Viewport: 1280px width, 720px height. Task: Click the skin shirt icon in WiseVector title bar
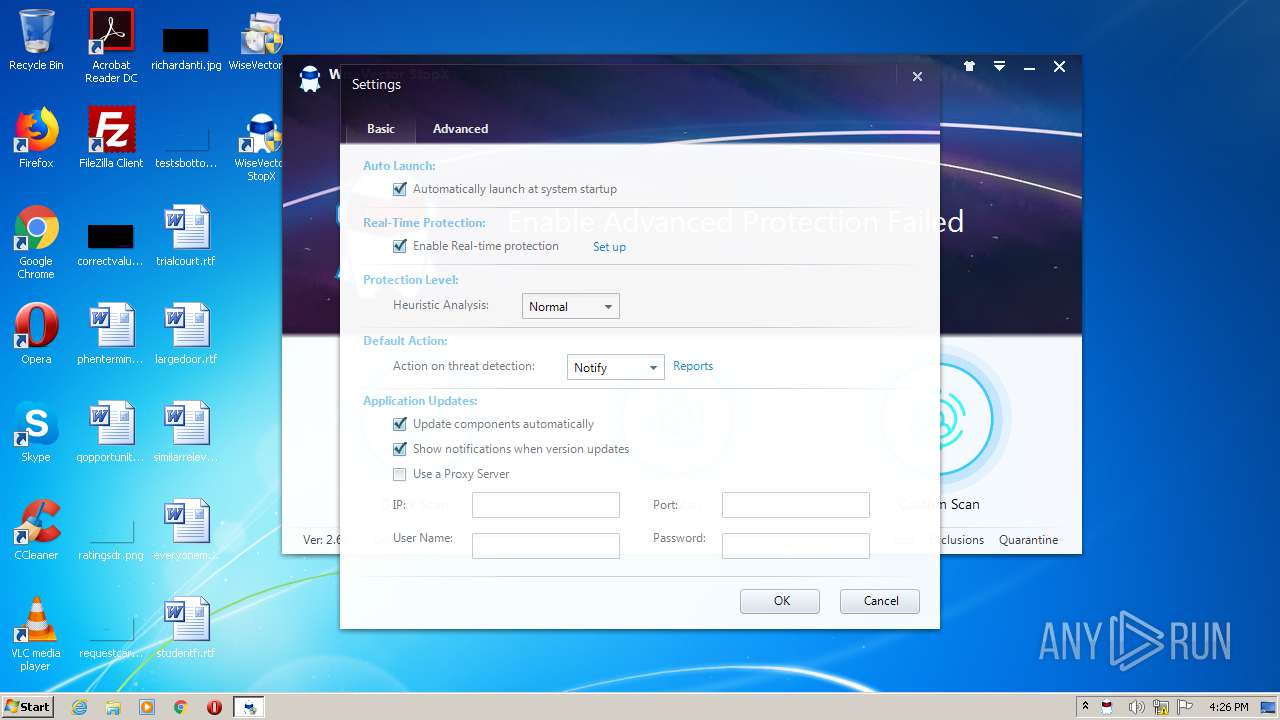(x=969, y=66)
